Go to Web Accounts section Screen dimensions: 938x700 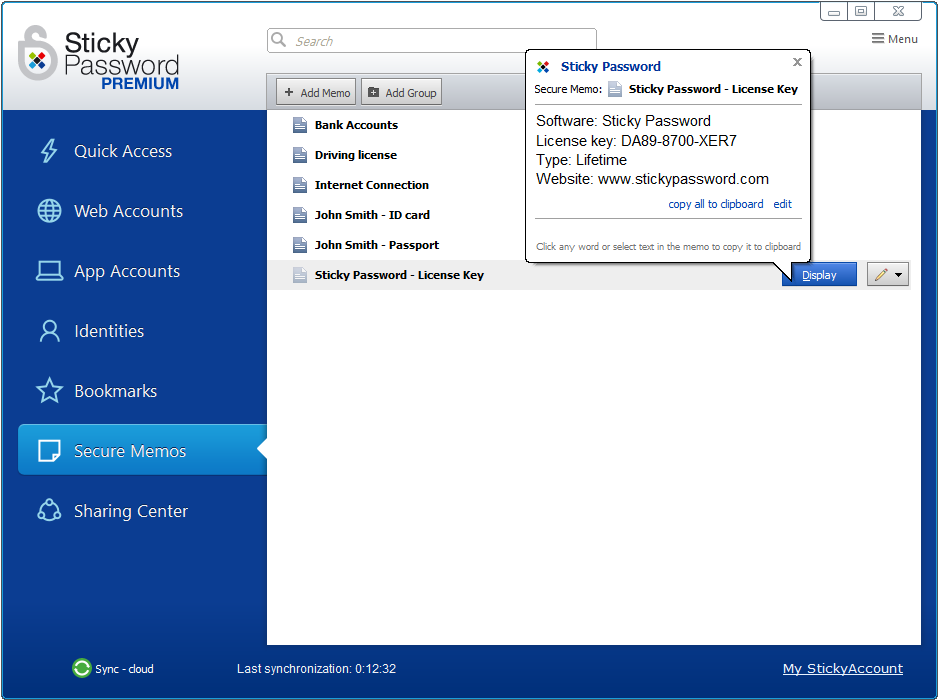click(128, 211)
